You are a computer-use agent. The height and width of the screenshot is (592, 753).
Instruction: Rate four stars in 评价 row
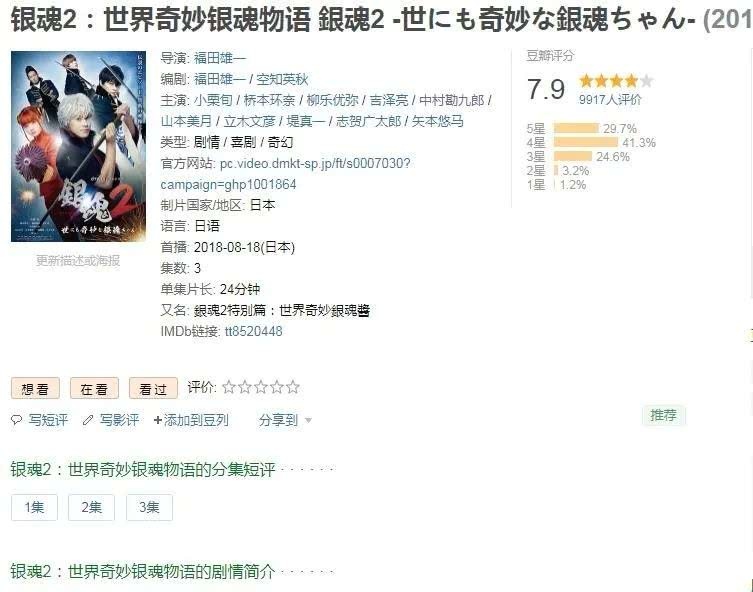pos(277,387)
